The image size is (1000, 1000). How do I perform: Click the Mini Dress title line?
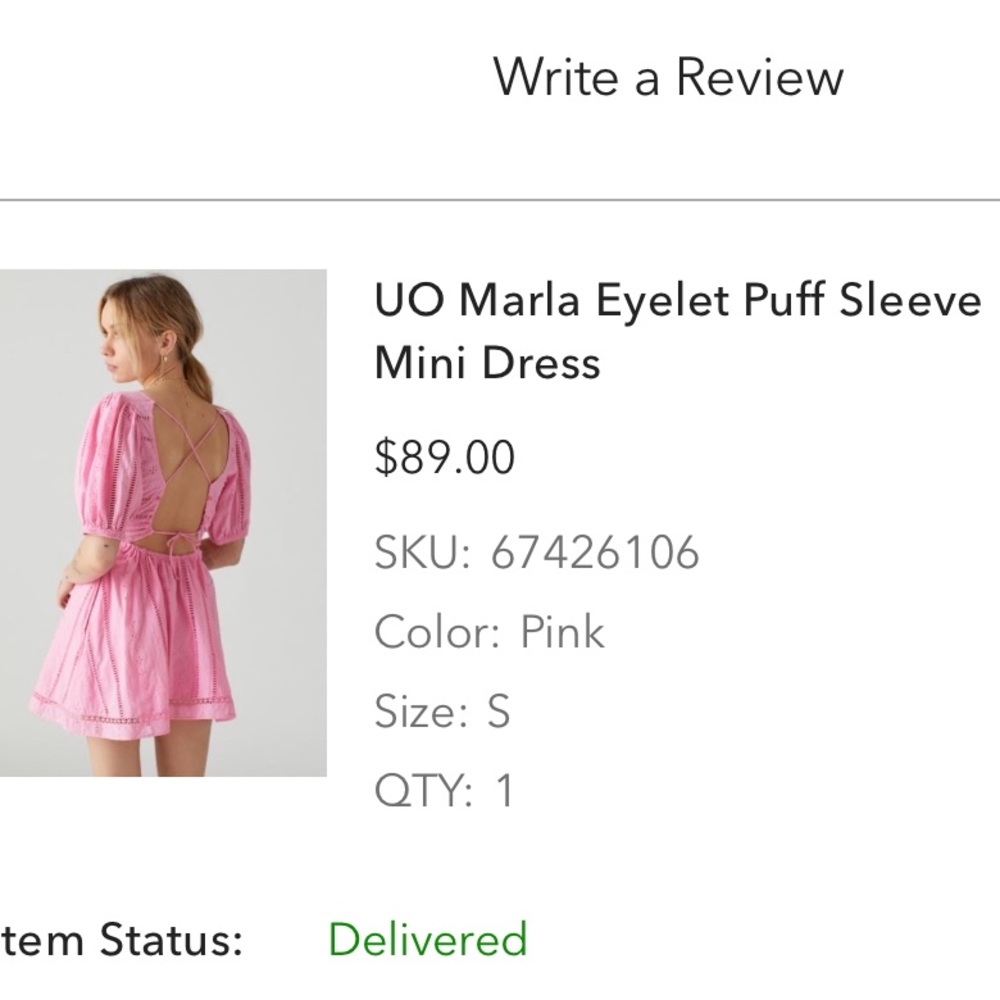coord(485,361)
